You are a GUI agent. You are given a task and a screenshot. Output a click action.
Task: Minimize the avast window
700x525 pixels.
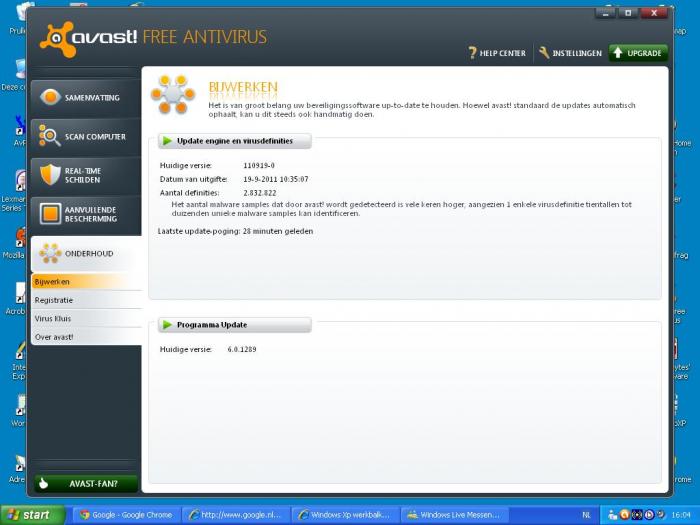pyautogui.click(x=606, y=13)
